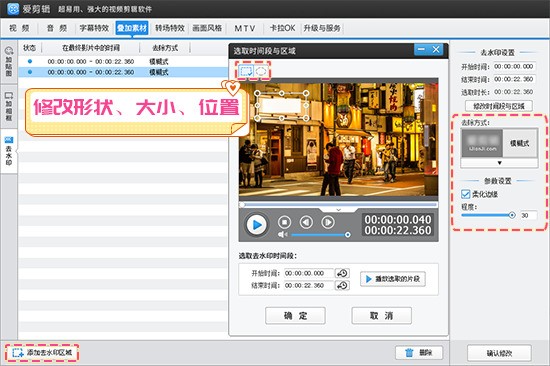Capture current time for 开始时间
This screenshot has width=550, height=366.
click(x=342, y=273)
